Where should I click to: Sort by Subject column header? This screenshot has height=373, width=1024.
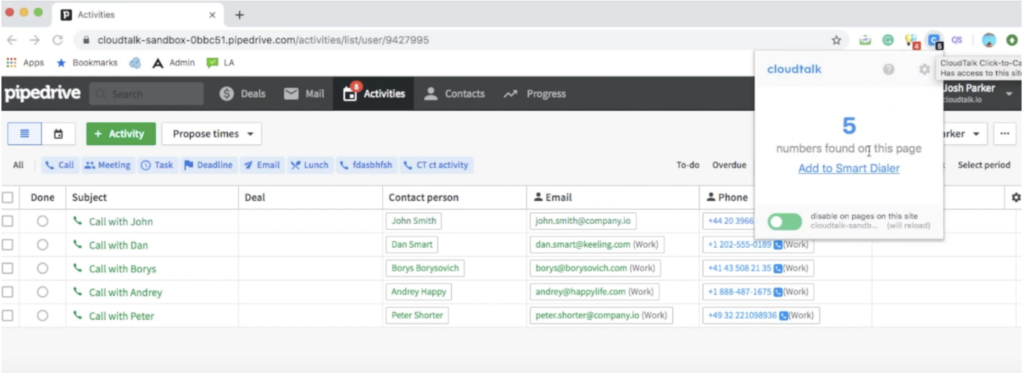[89, 197]
